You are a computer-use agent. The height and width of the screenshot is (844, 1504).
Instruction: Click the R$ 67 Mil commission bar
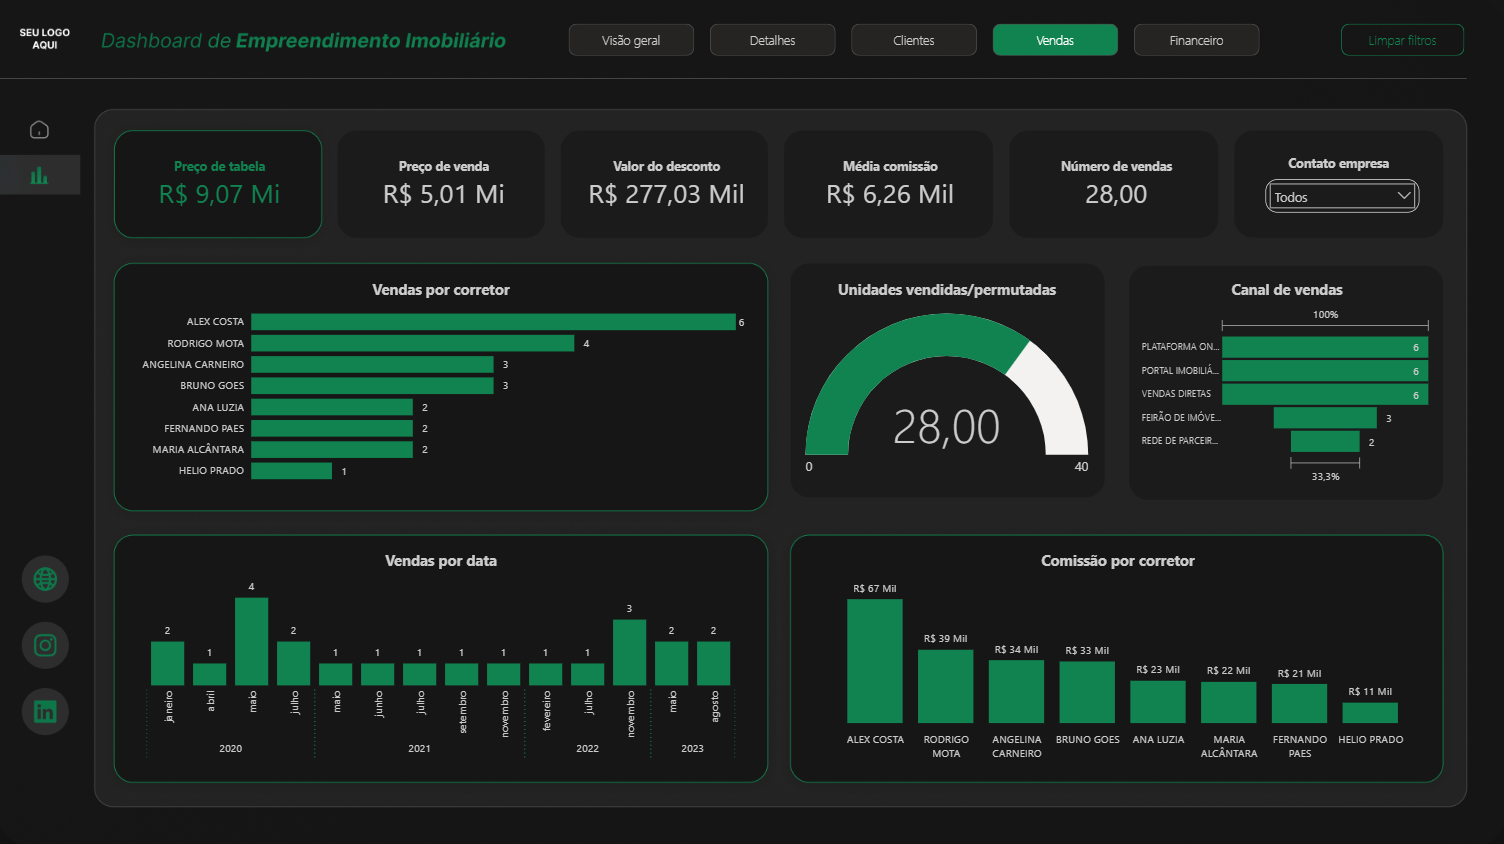tap(875, 660)
